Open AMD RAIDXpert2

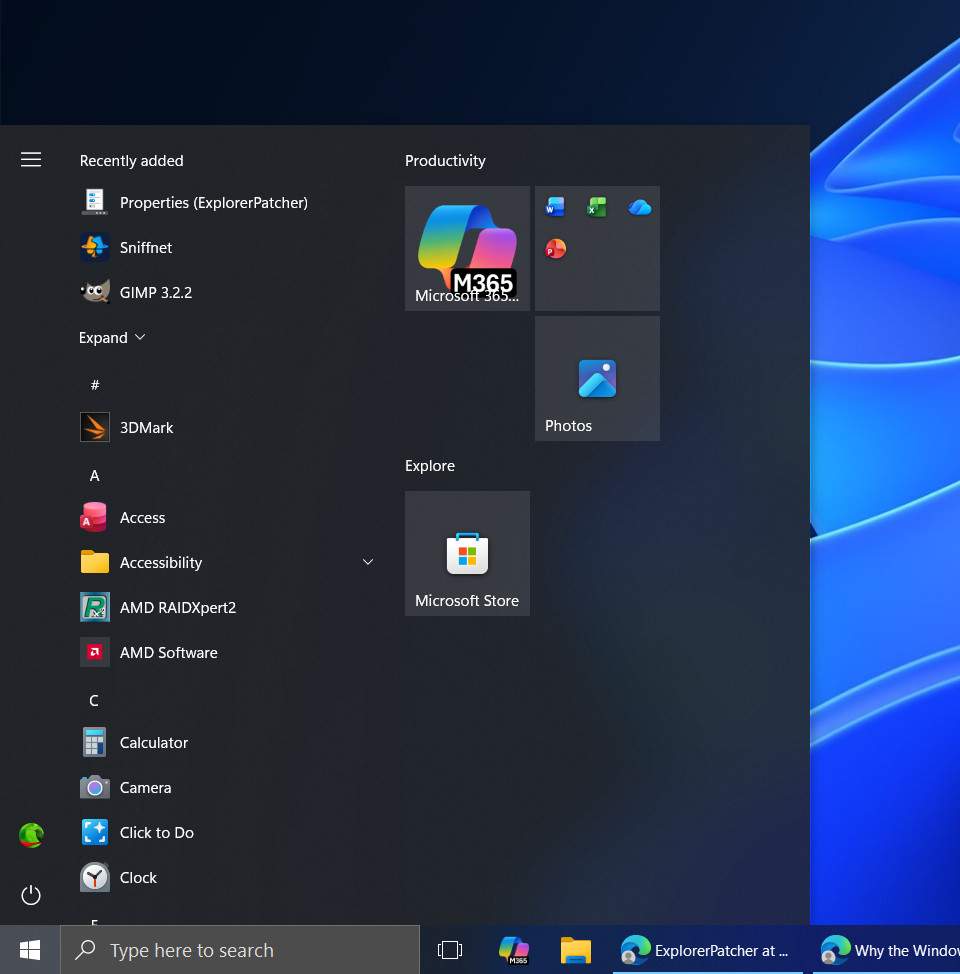coord(177,607)
